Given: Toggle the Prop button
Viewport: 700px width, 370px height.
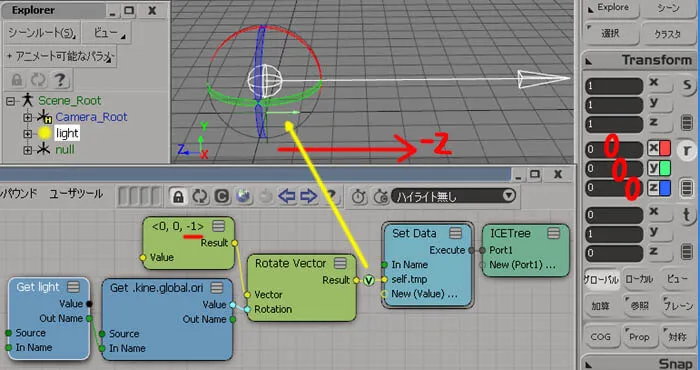Looking at the screenshot, I should coord(639,337).
